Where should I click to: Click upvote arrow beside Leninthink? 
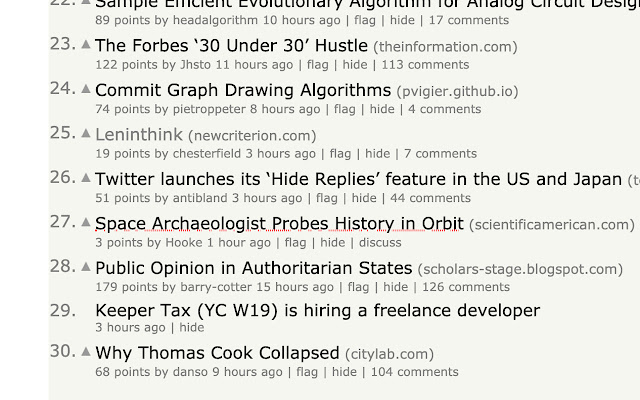(86, 133)
